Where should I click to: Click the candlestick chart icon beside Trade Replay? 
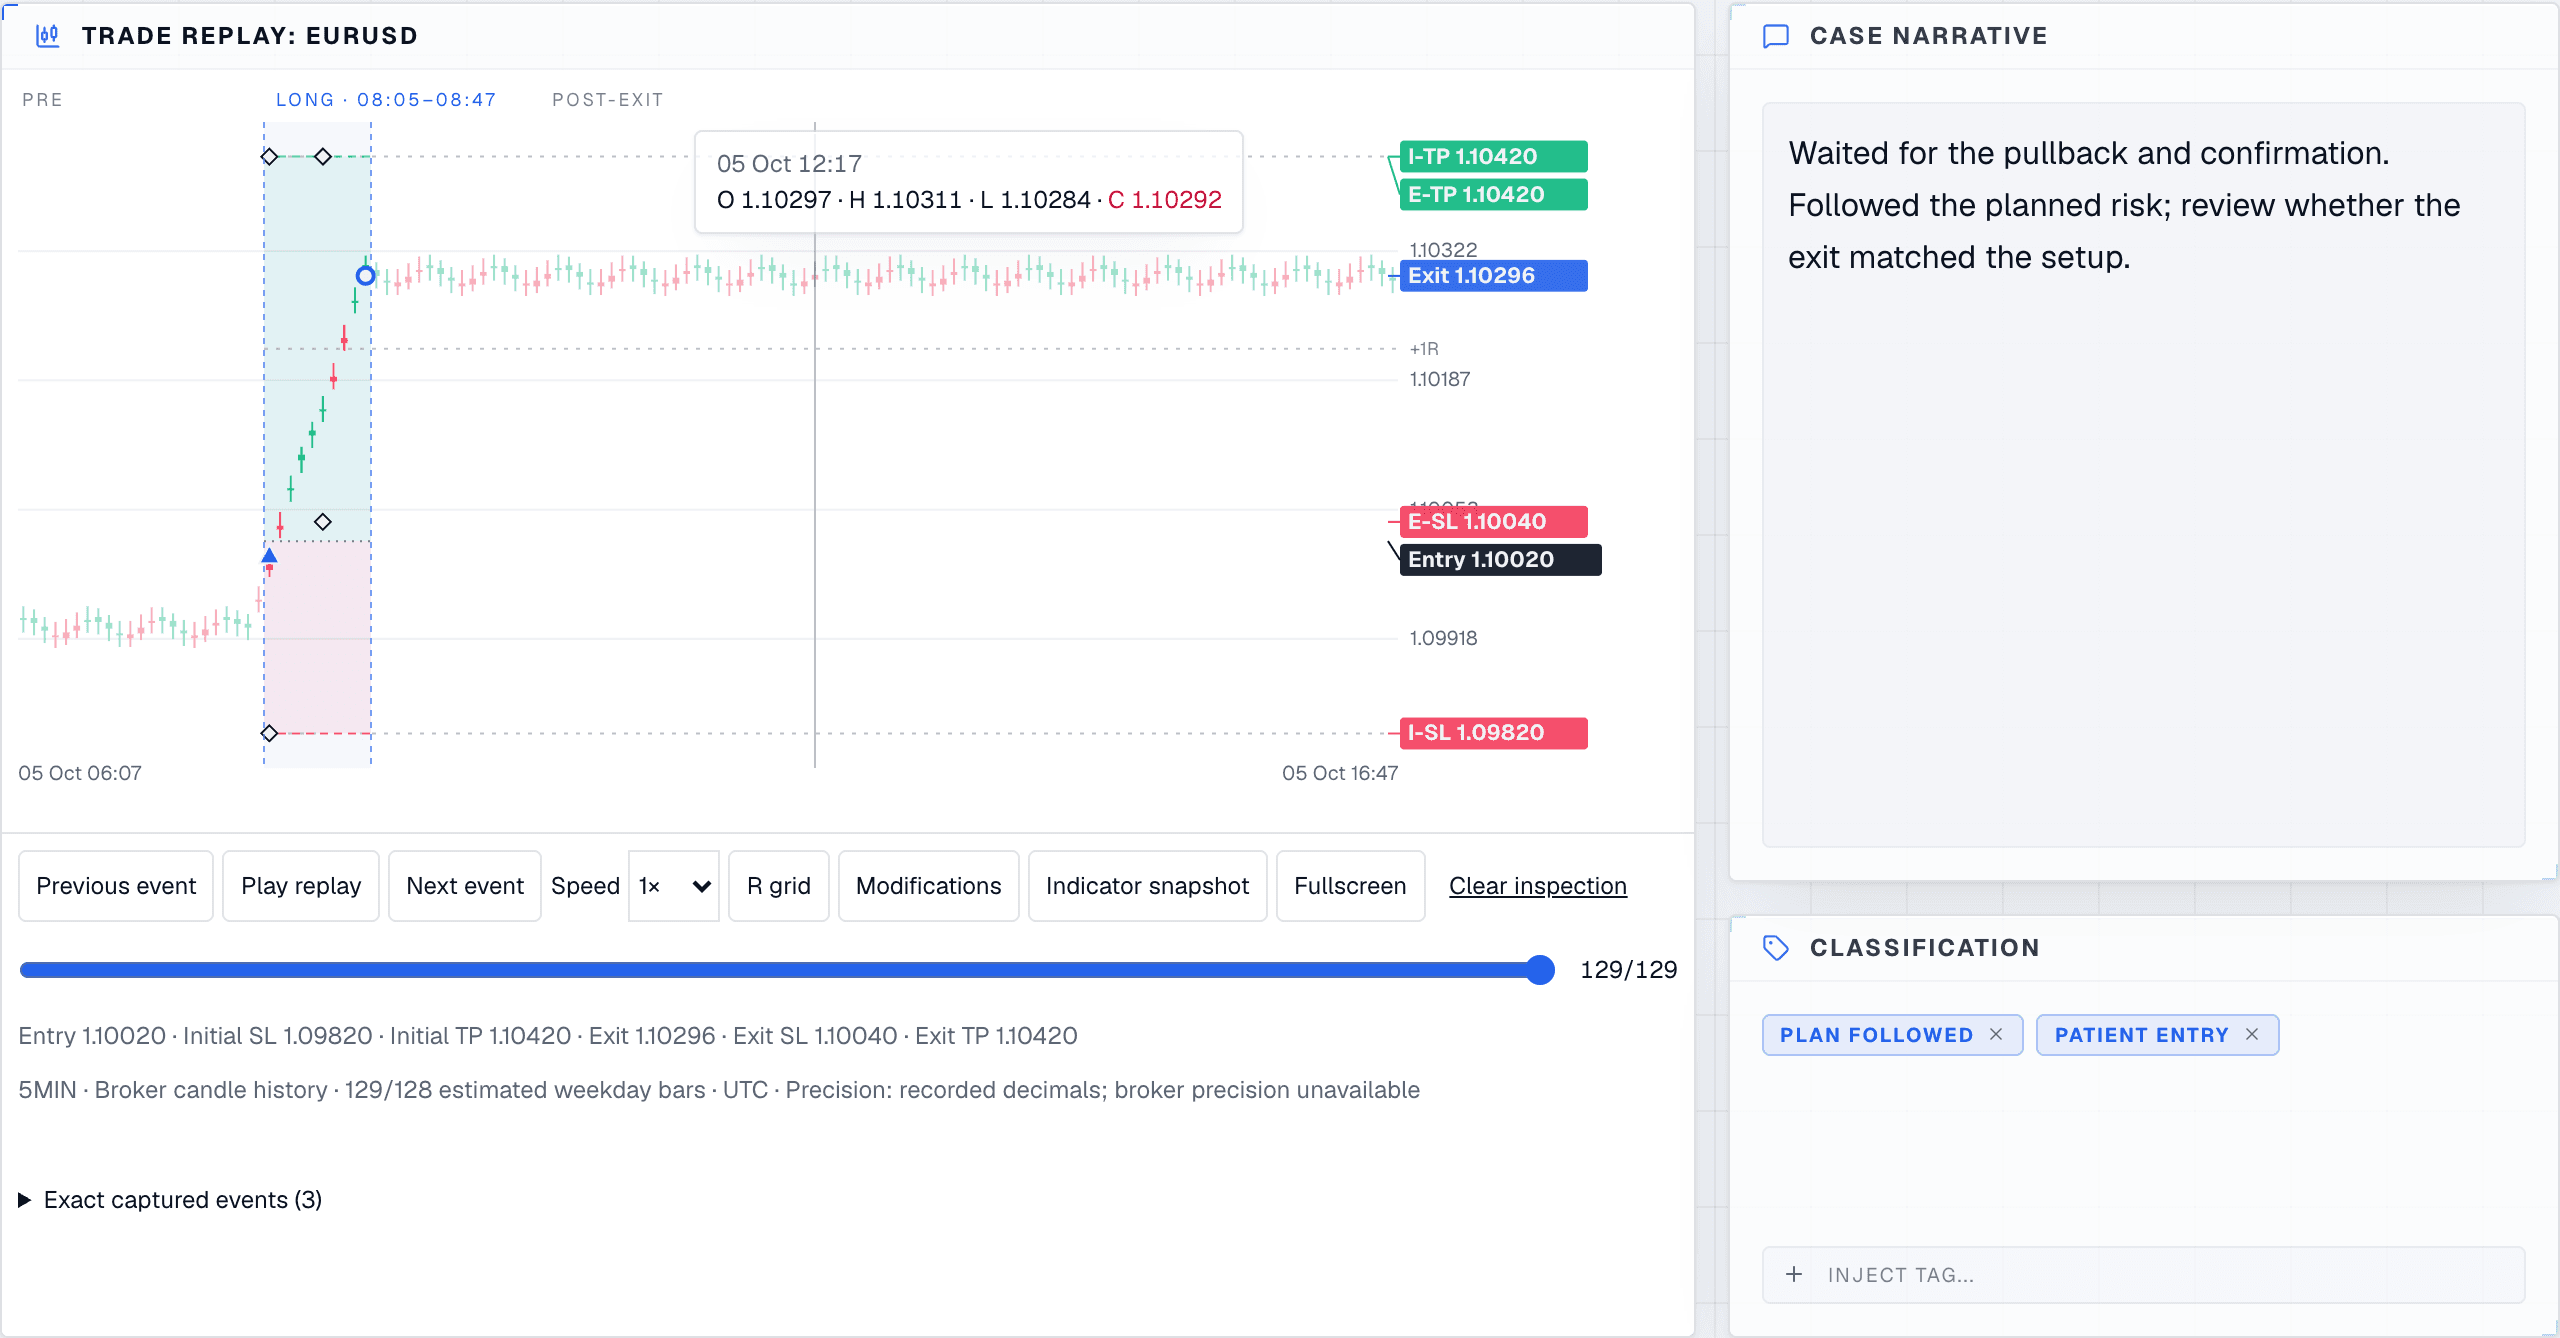click(47, 36)
